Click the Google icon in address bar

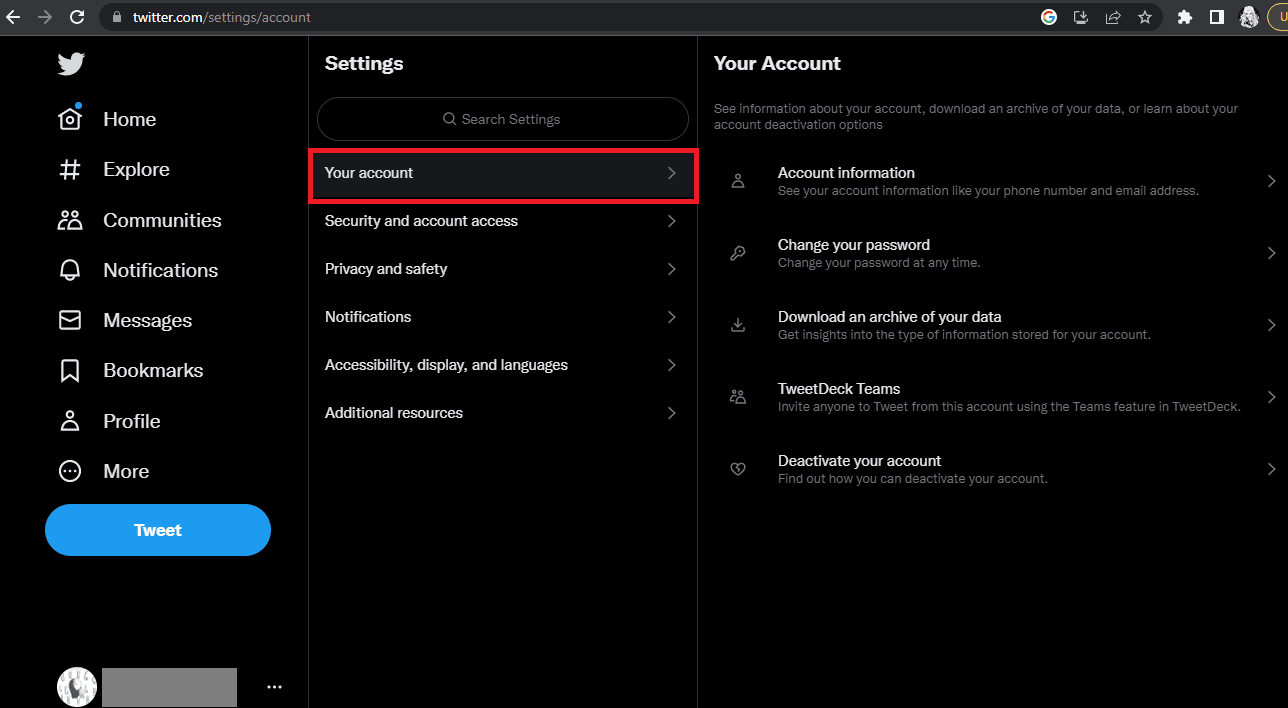(x=1049, y=17)
